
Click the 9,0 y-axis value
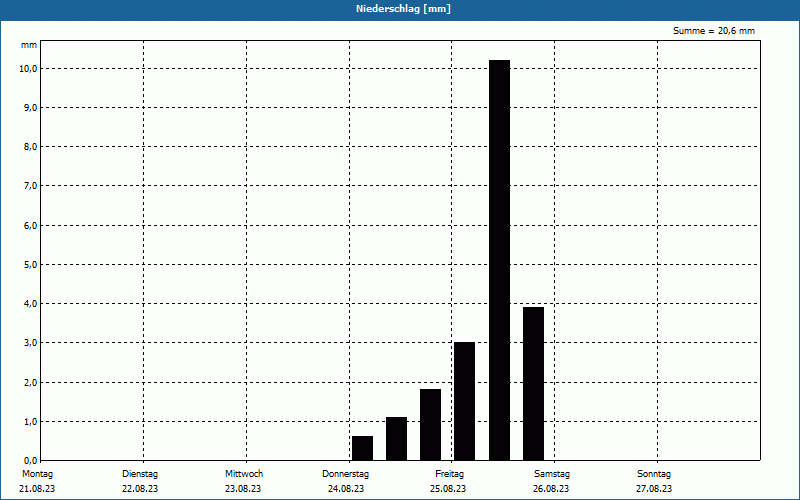click(x=30, y=108)
